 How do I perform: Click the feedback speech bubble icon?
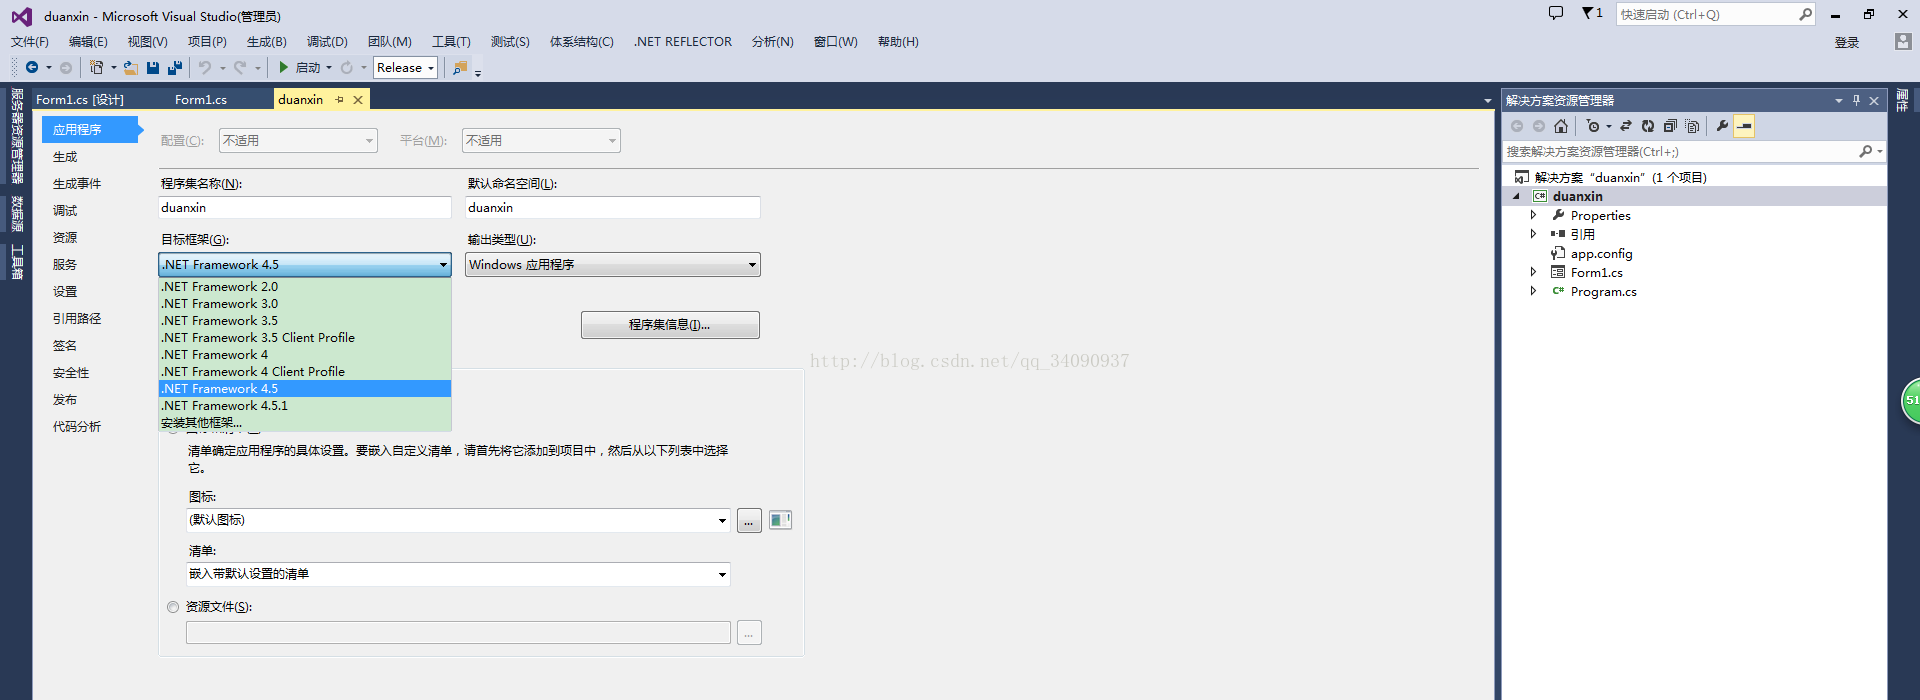point(1556,13)
